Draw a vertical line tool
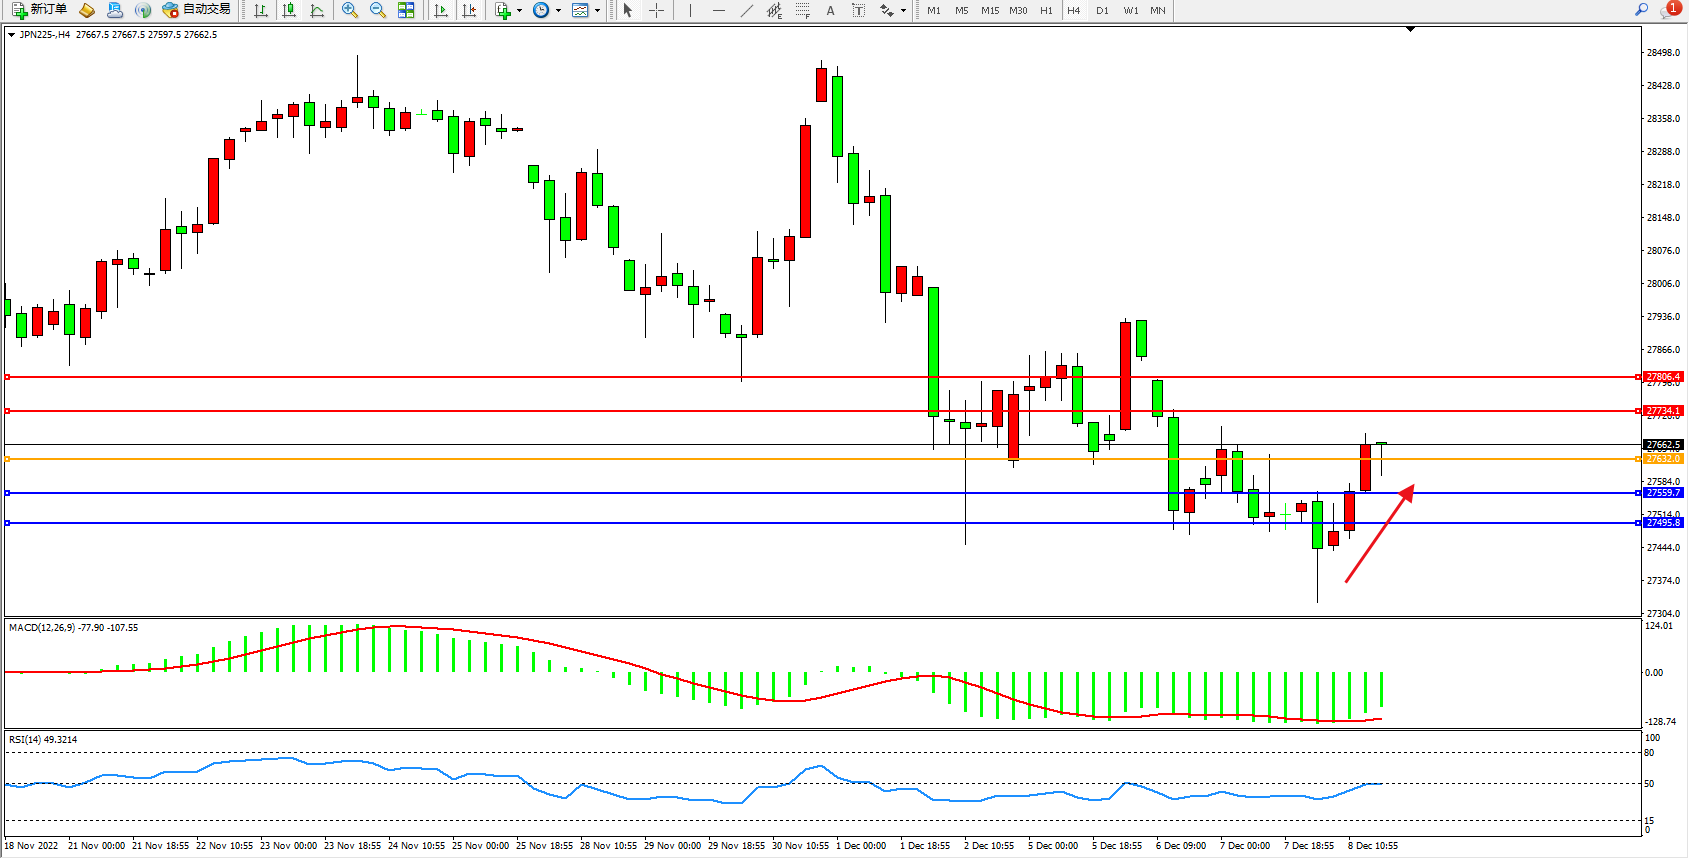The image size is (1689, 859). (690, 10)
